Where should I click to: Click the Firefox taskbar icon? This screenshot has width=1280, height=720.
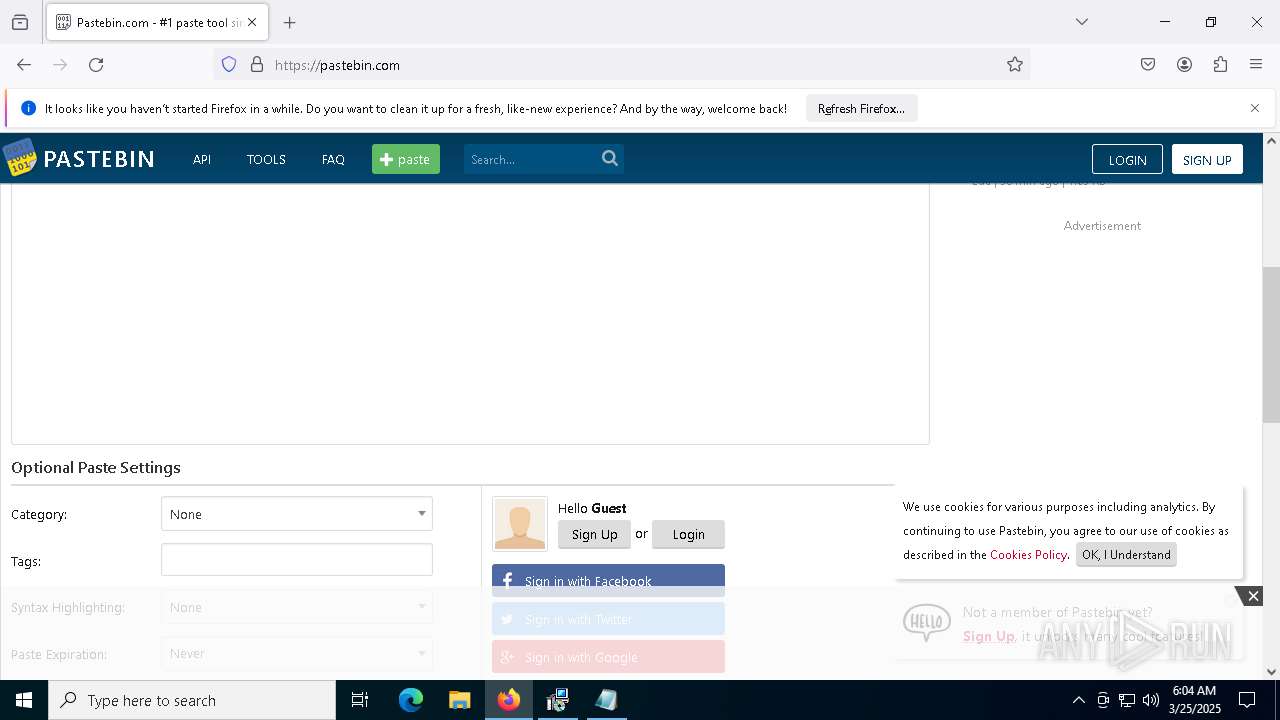[509, 700]
